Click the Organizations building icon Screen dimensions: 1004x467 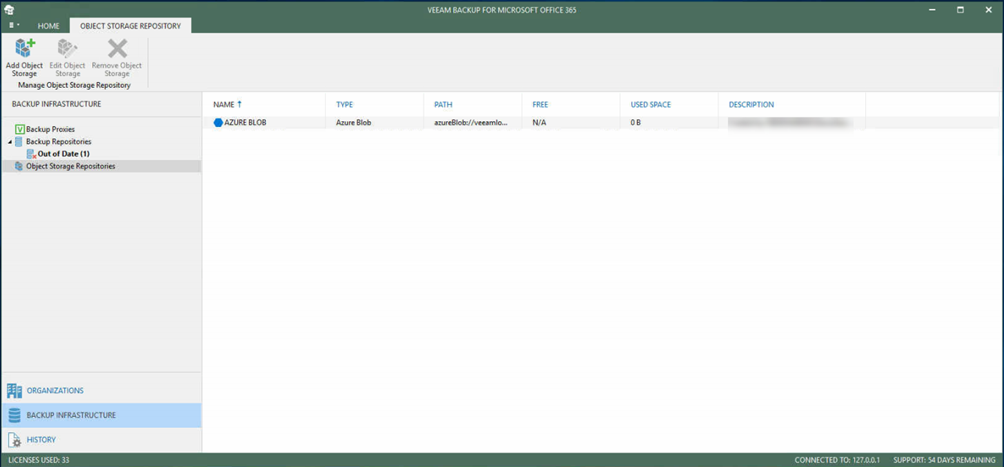pyautogui.click(x=14, y=390)
